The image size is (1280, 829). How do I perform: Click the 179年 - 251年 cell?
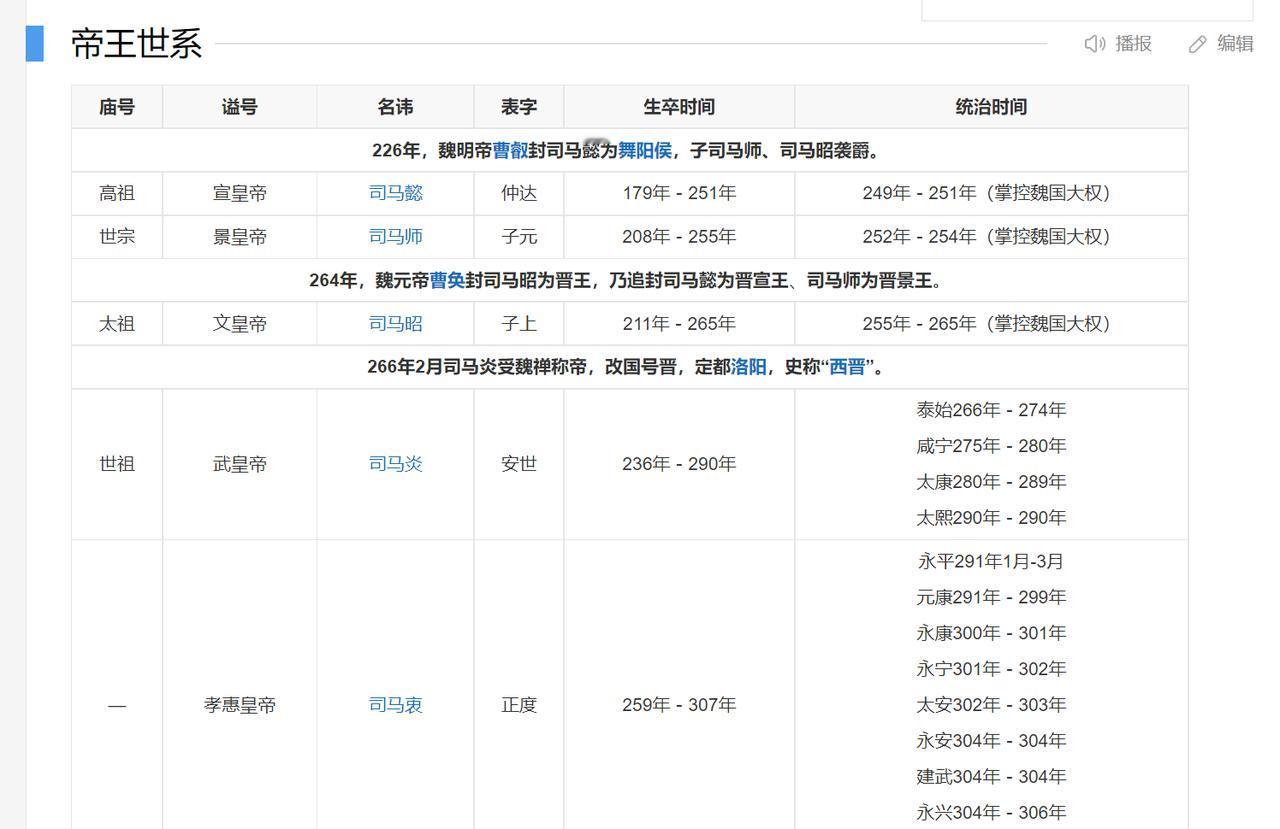point(679,193)
